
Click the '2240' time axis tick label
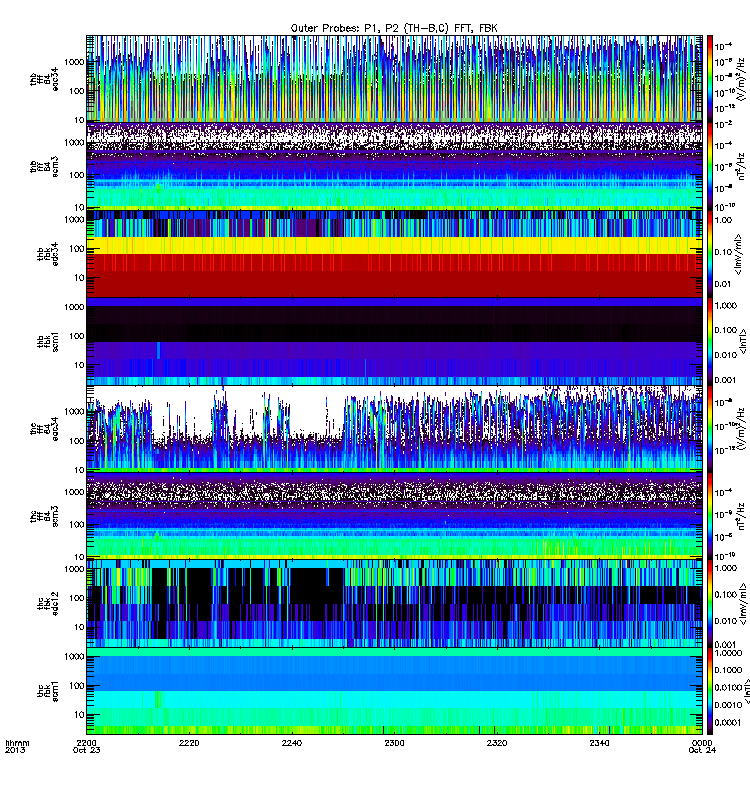[291, 743]
